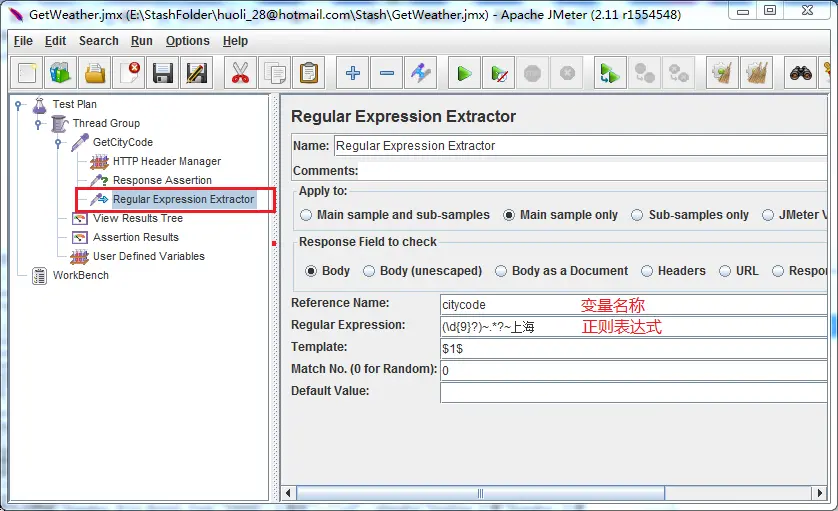
Task: Click the Match No. input field
Action: tap(633, 370)
